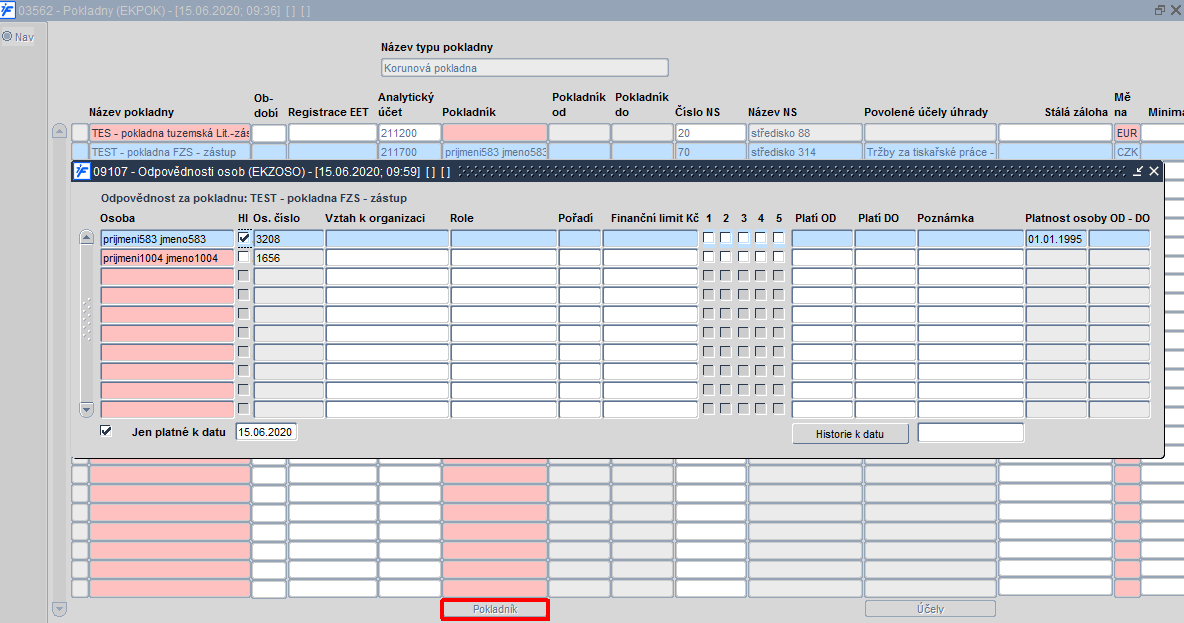Screen dimensions: 1184x623
Task: Collapse the Odpovědnosti osob dialog
Action: [x=1138, y=171]
